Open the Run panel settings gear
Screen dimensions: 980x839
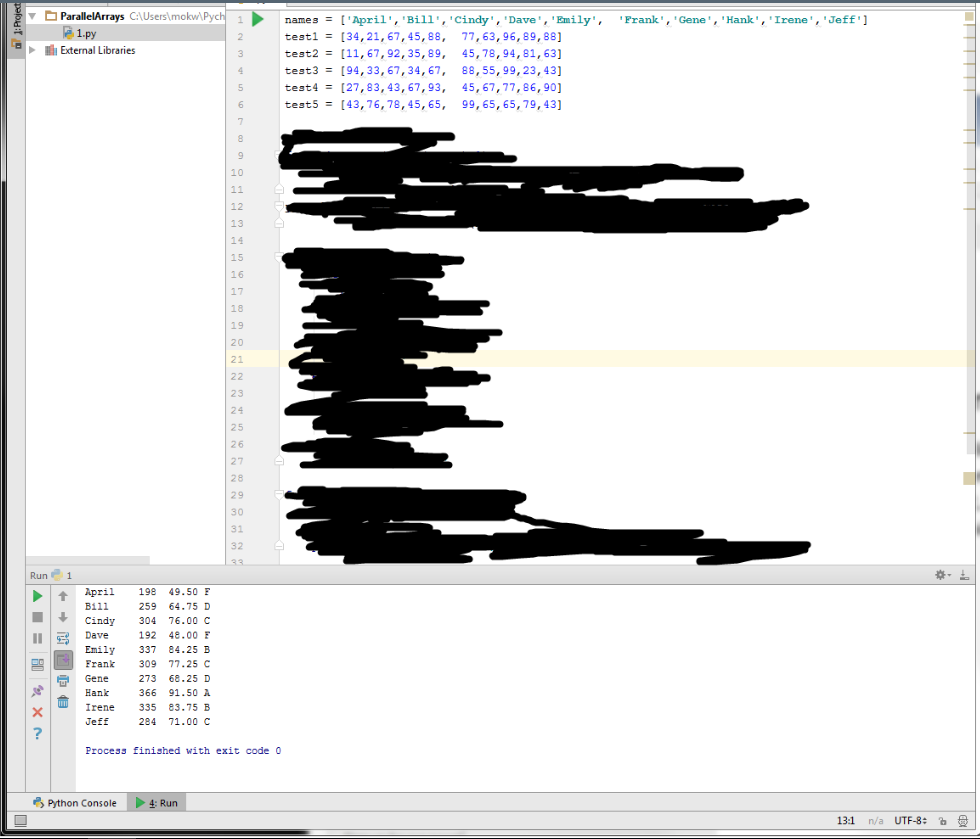pos(940,574)
